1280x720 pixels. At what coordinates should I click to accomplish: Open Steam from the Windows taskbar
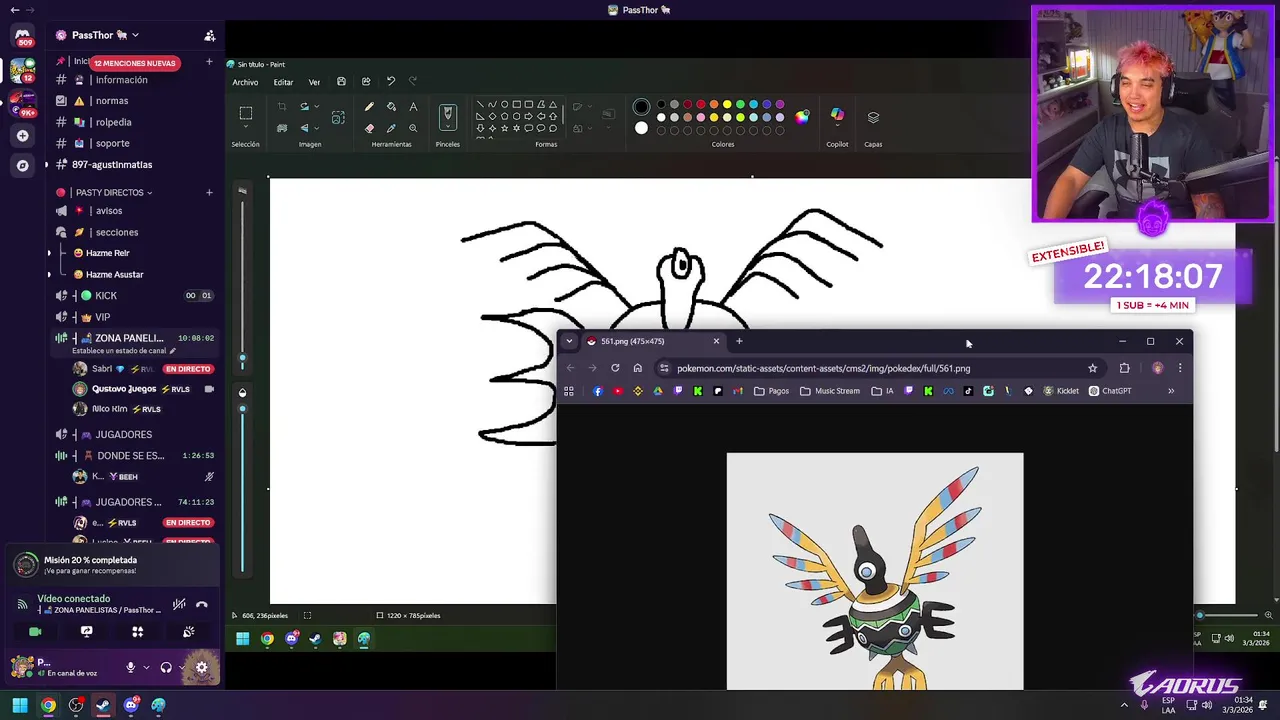point(103,705)
